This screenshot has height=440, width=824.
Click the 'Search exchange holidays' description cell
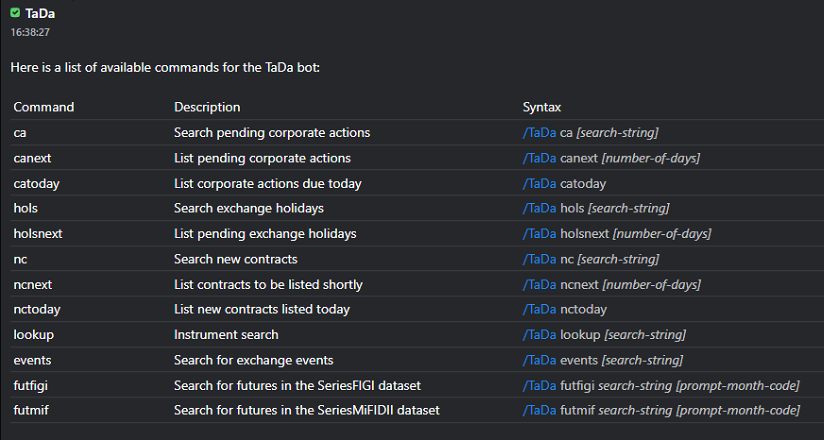pos(248,209)
